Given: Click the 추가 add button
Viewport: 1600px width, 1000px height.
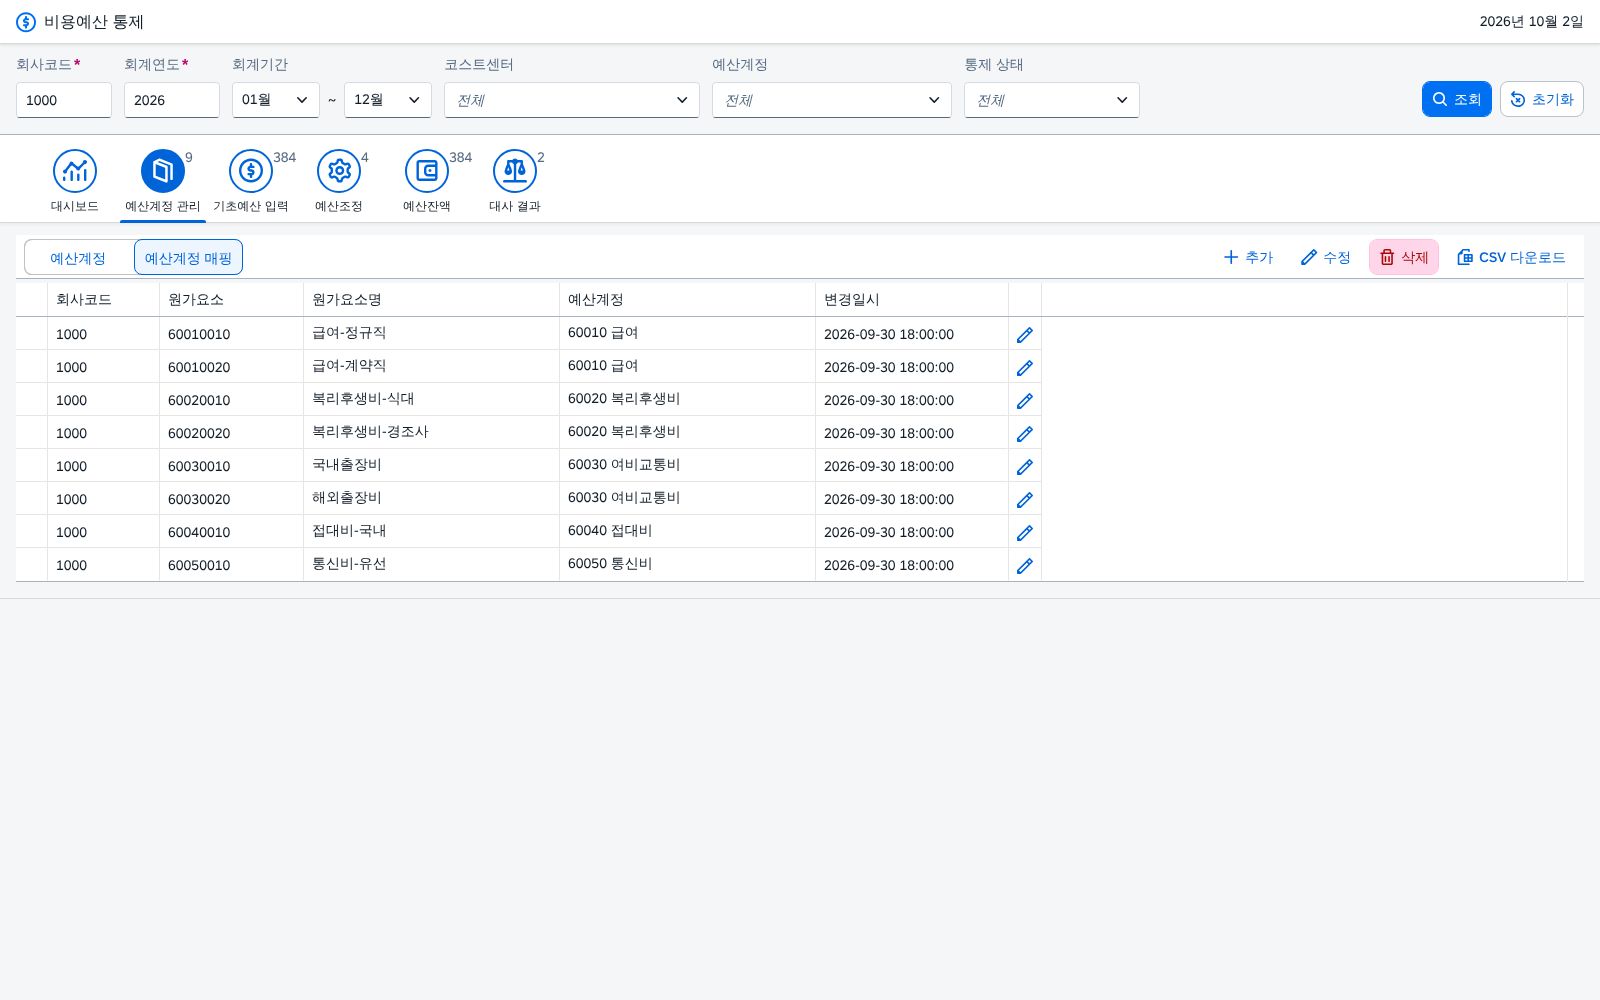Looking at the screenshot, I should (1248, 257).
